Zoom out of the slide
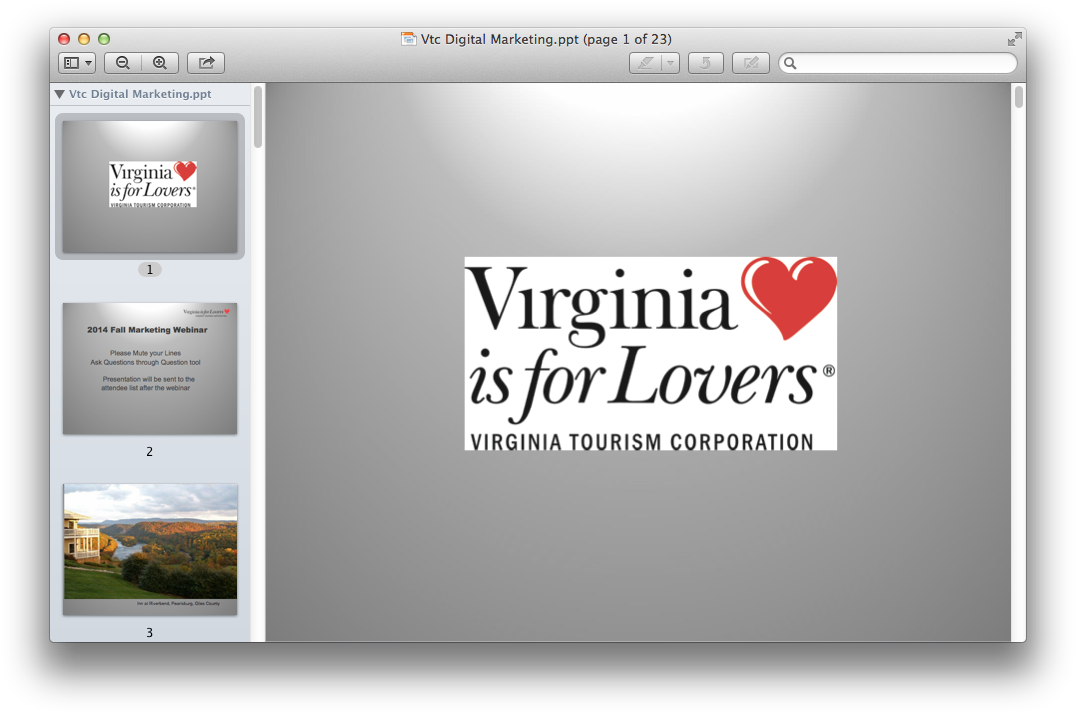Screen dimensions: 1075x713 [123, 63]
